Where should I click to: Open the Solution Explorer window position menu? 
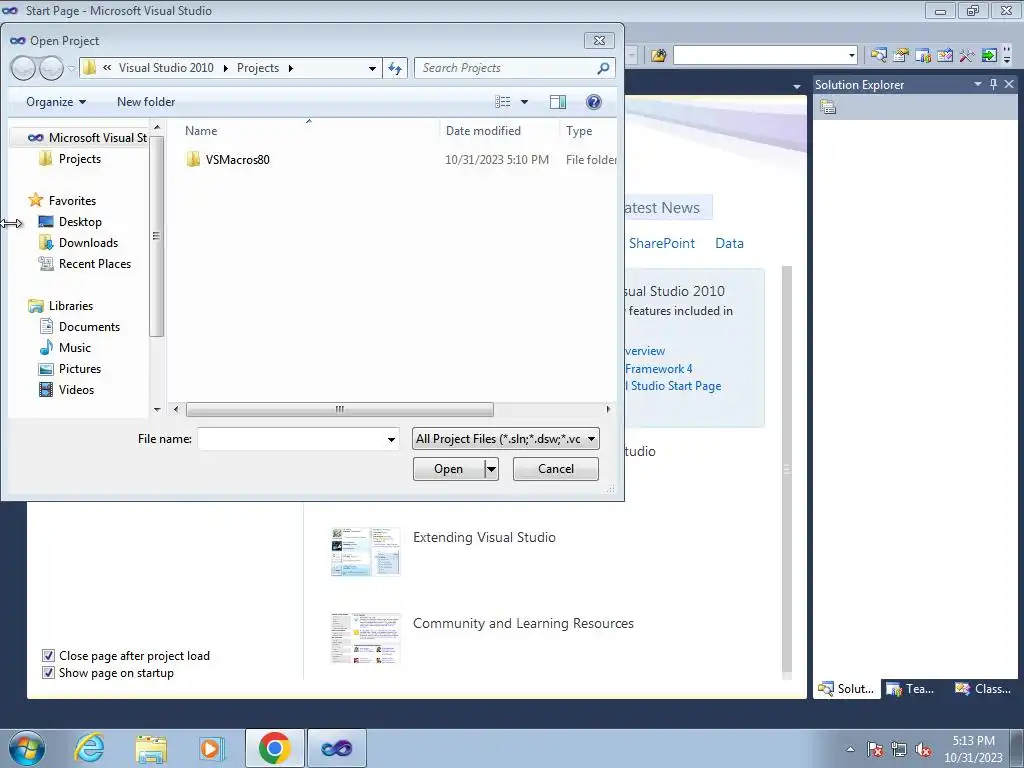point(978,84)
